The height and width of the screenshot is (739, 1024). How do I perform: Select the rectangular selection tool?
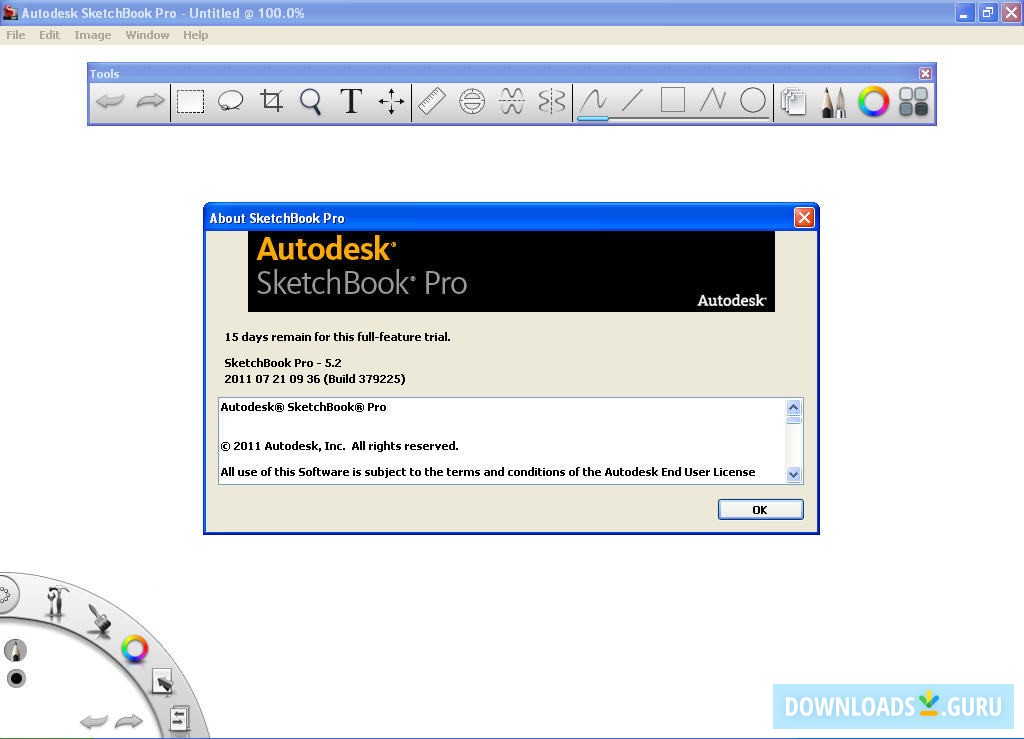coord(189,101)
